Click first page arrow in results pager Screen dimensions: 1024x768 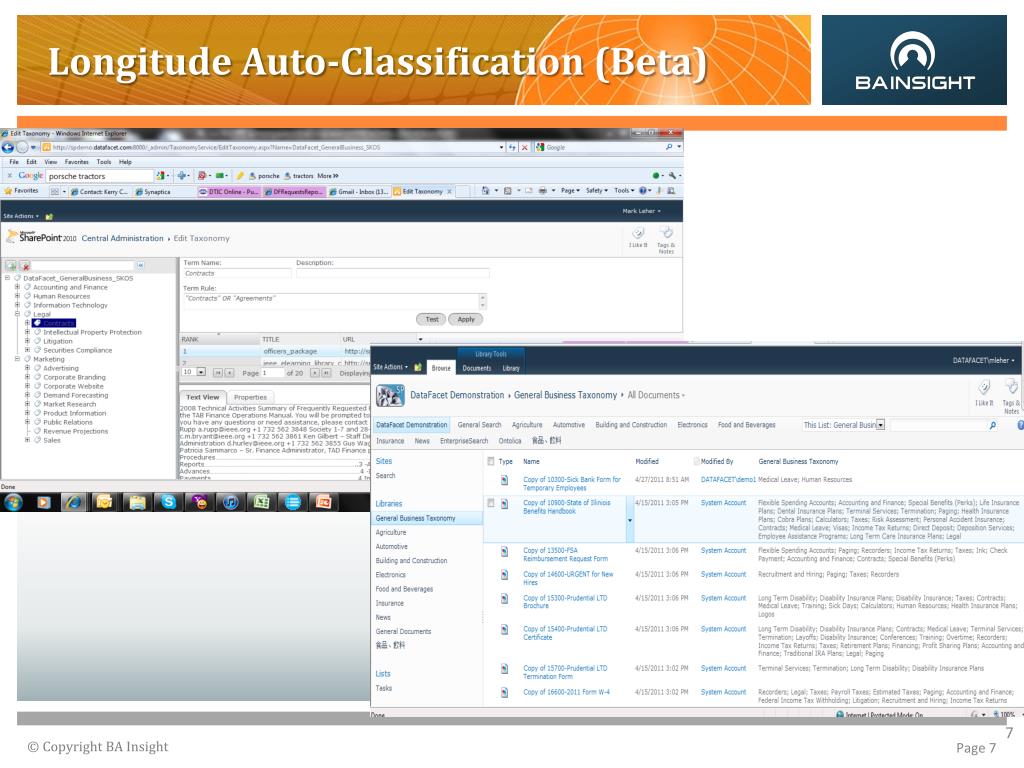tap(218, 373)
